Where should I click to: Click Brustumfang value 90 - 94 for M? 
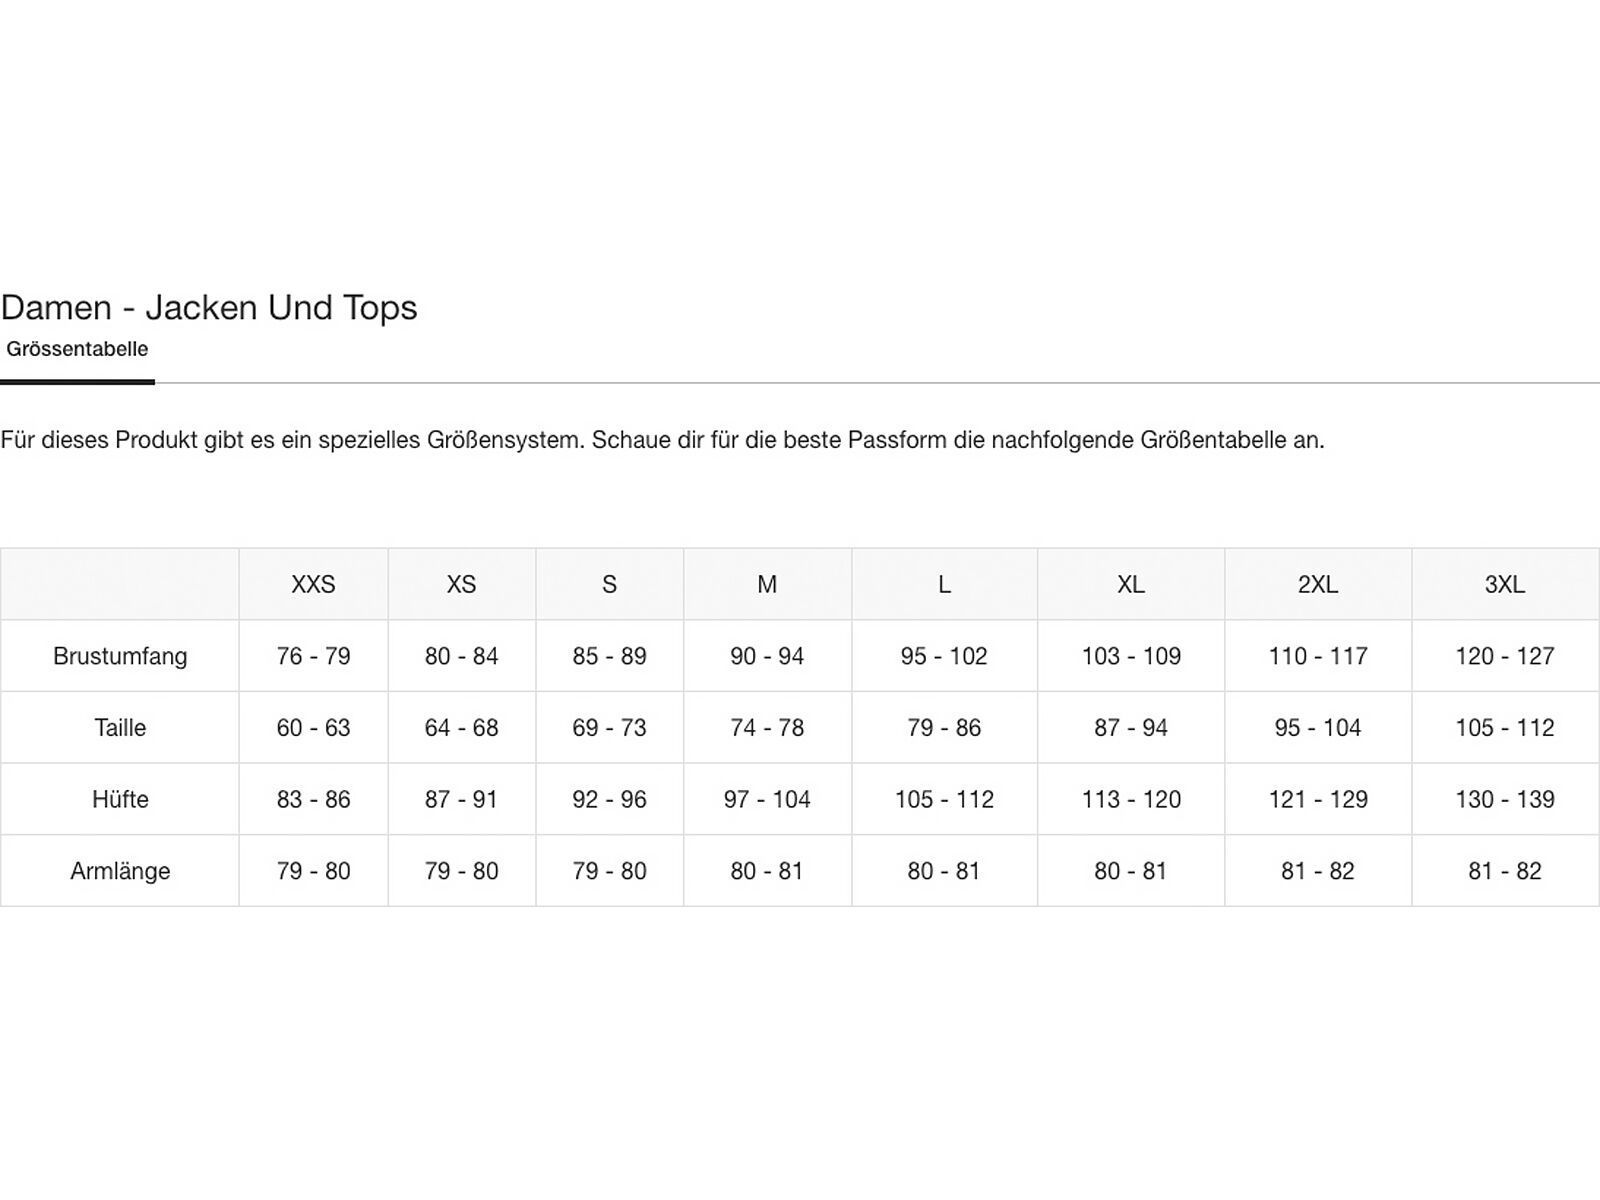[x=767, y=657]
